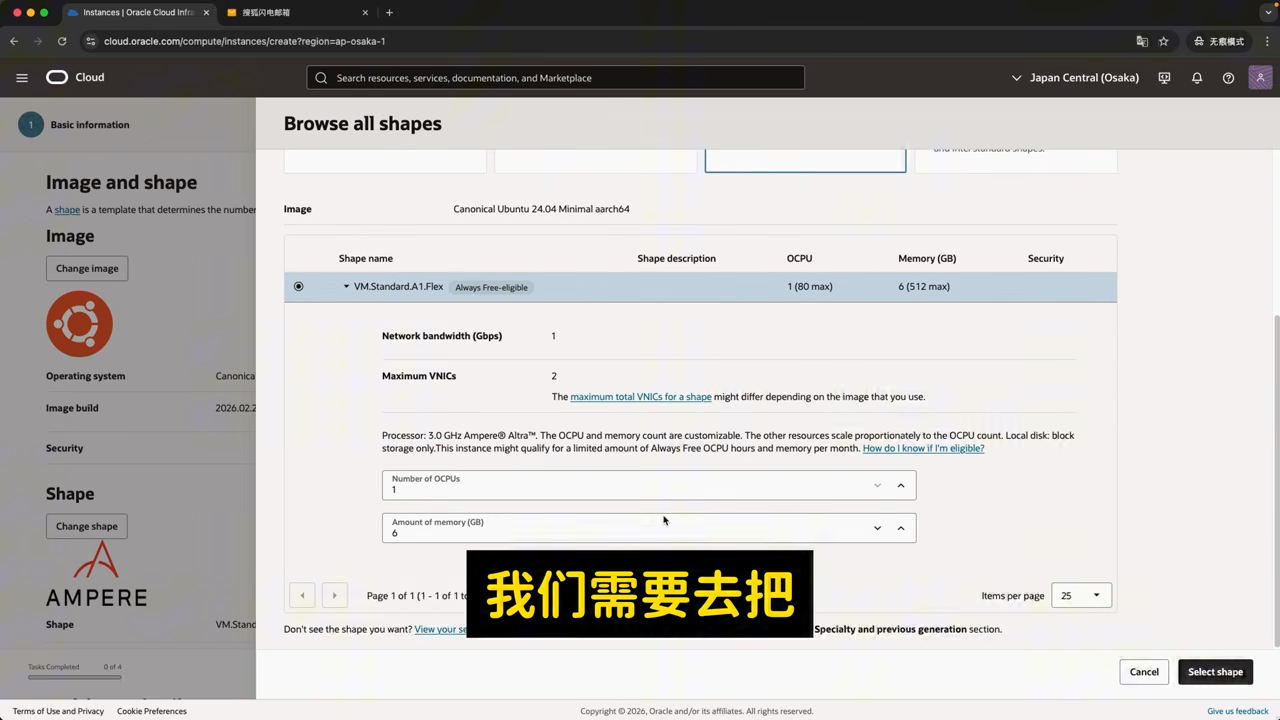Open the browser three-dot menu

click(x=1266, y=41)
